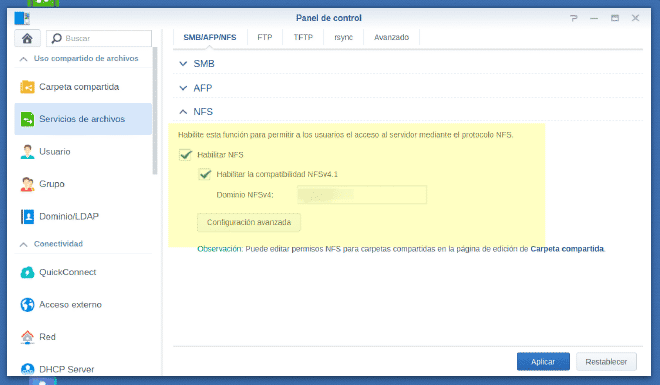
Task: Open the TFTP tab
Action: coord(303,37)
